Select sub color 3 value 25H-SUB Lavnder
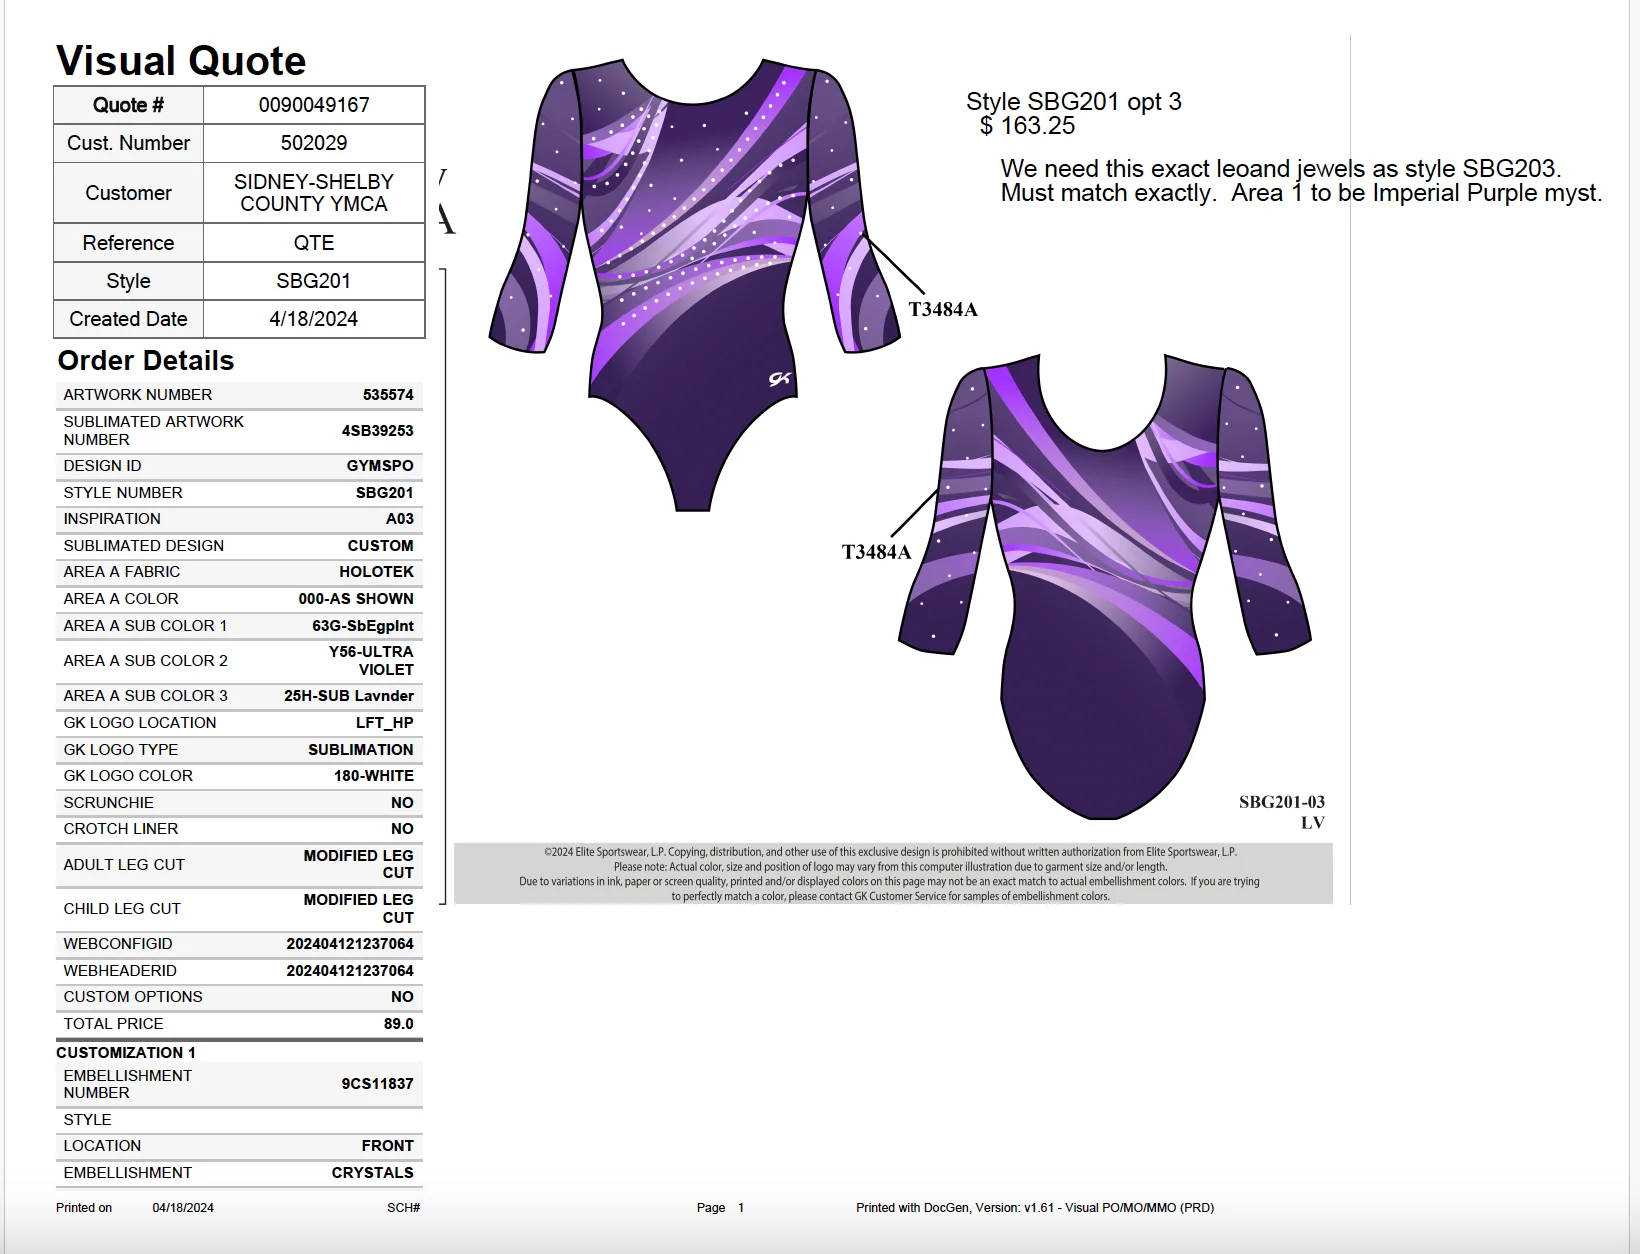Screen dimensions: 1640x1254 349,696
